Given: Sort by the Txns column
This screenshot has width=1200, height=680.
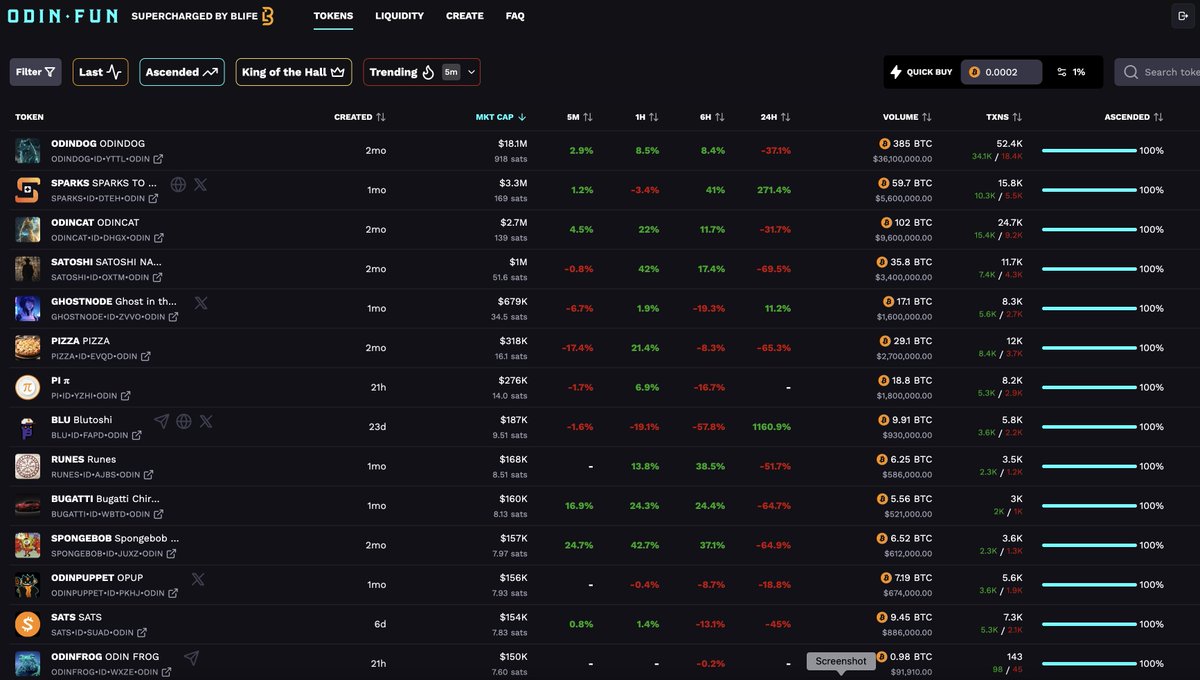Looking at the screenshot, I should [x=1004, y=117].
